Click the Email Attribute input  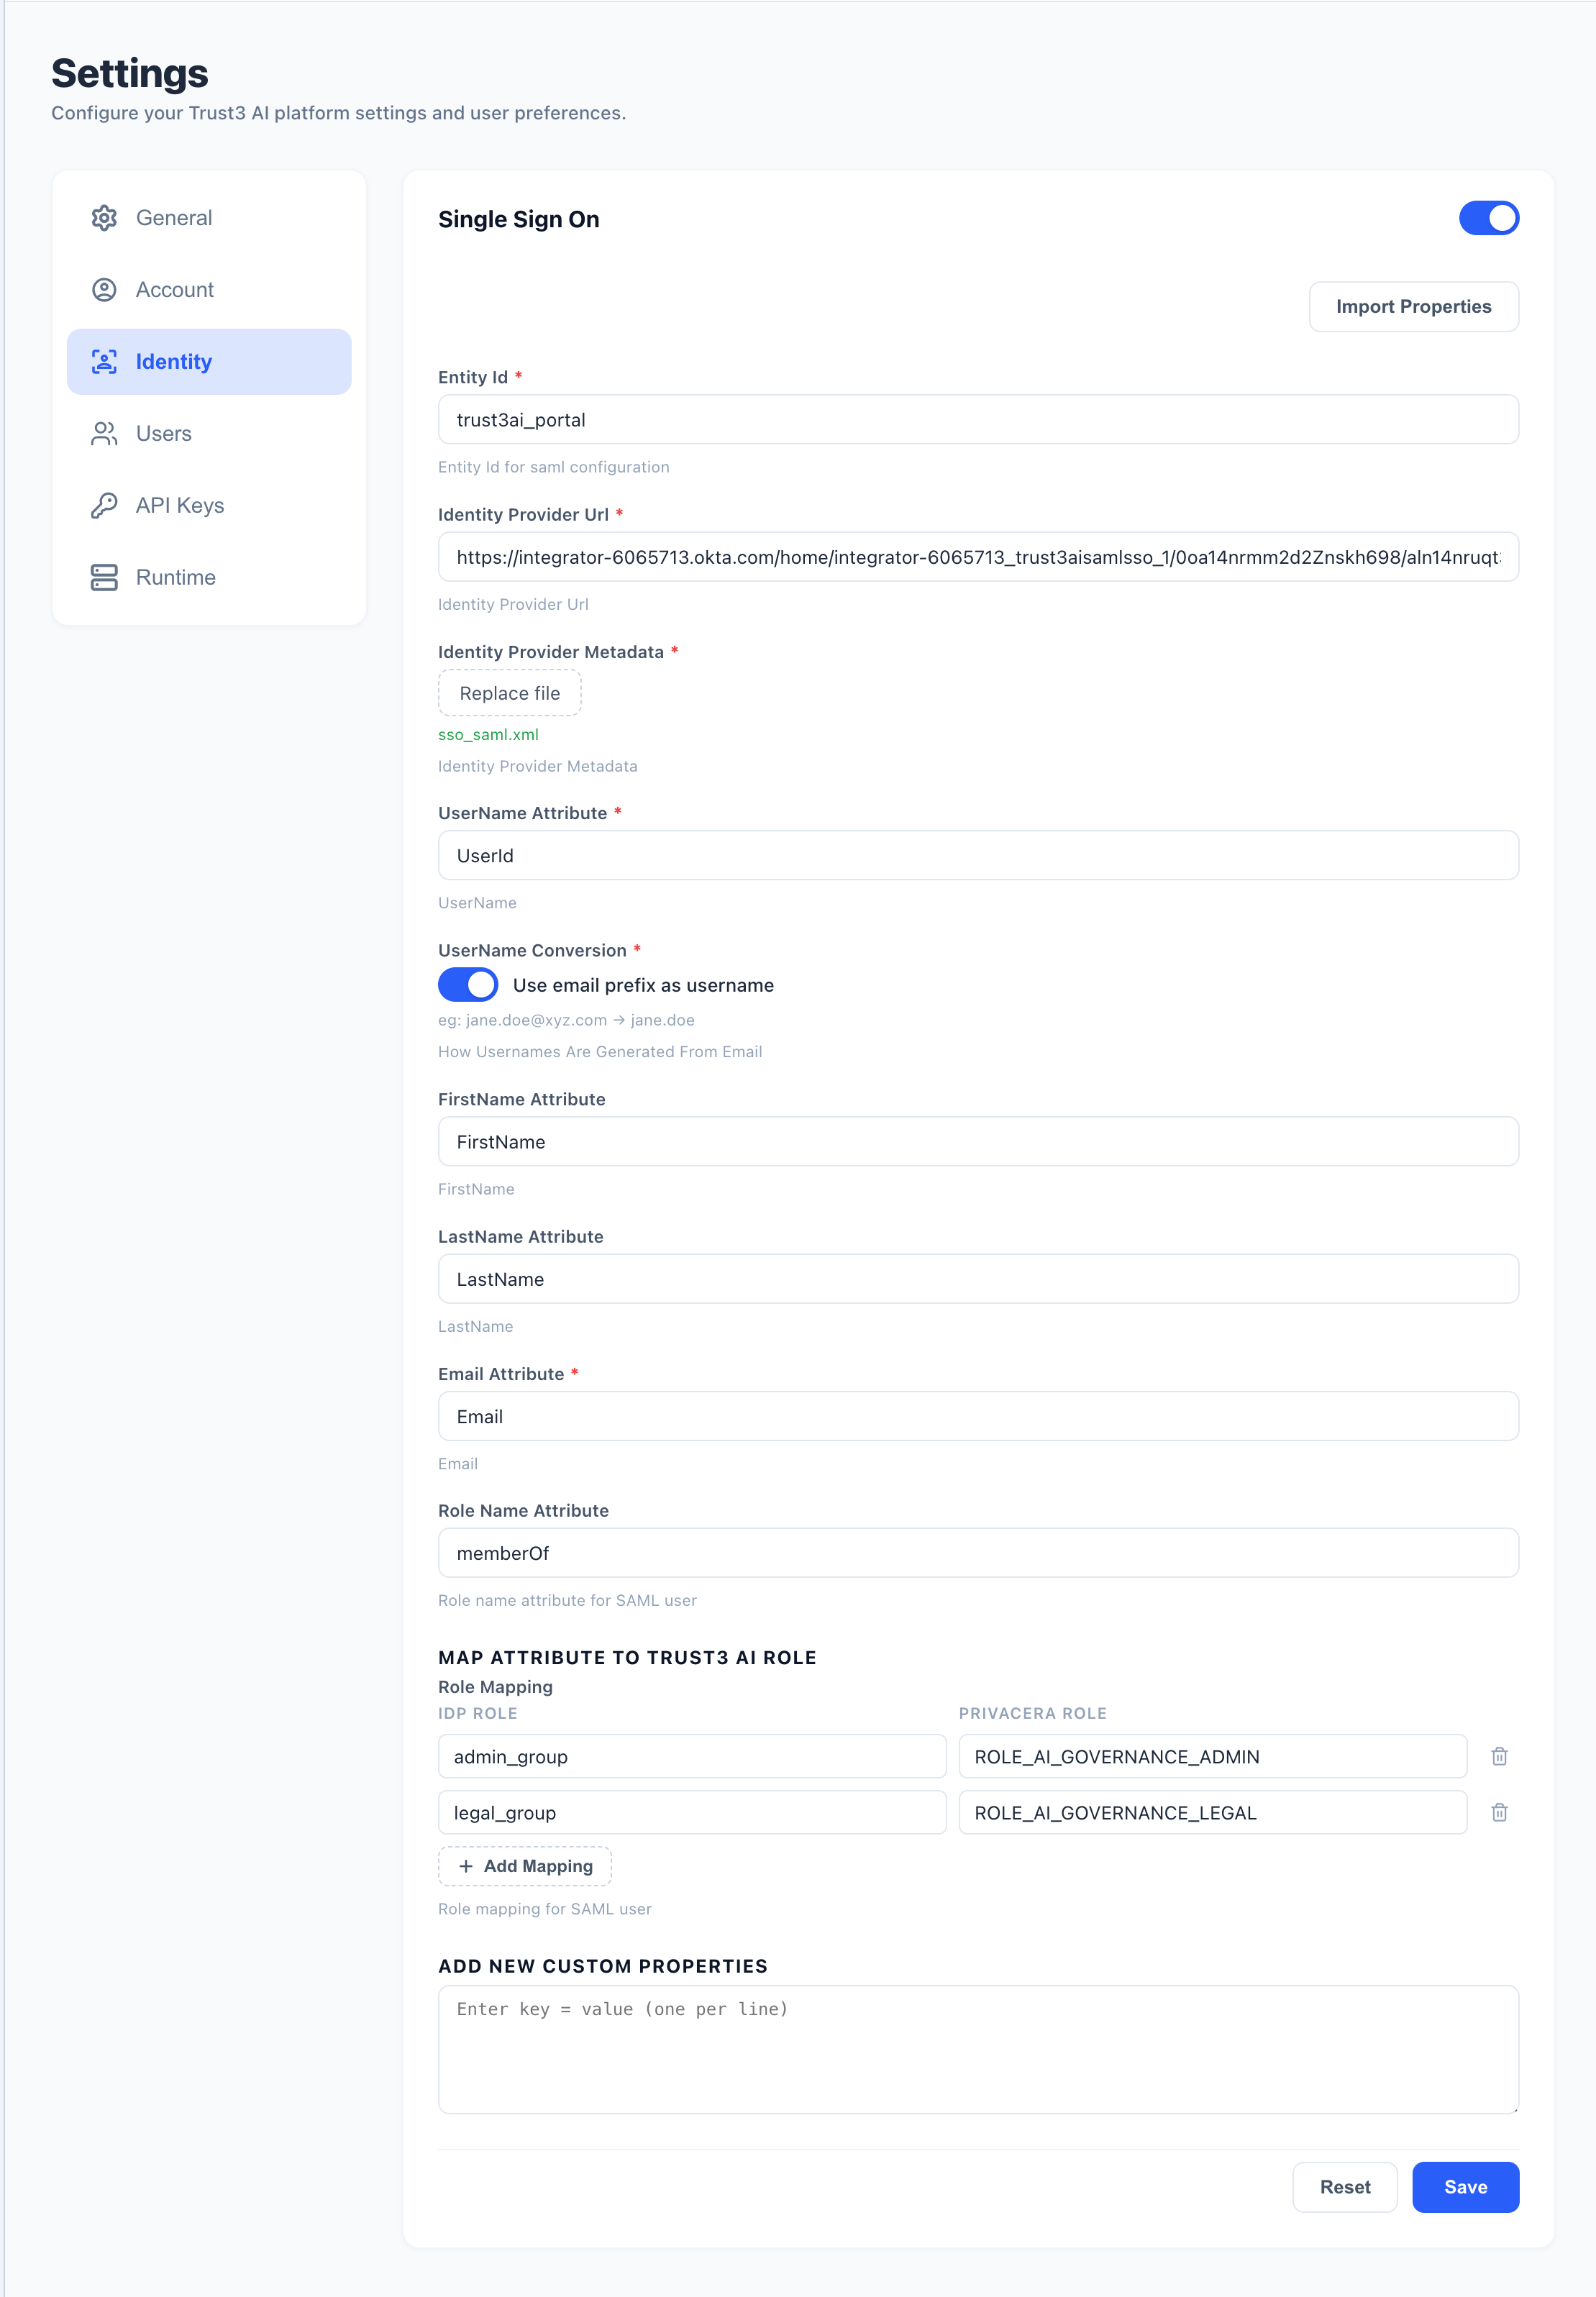point(978,1417)
